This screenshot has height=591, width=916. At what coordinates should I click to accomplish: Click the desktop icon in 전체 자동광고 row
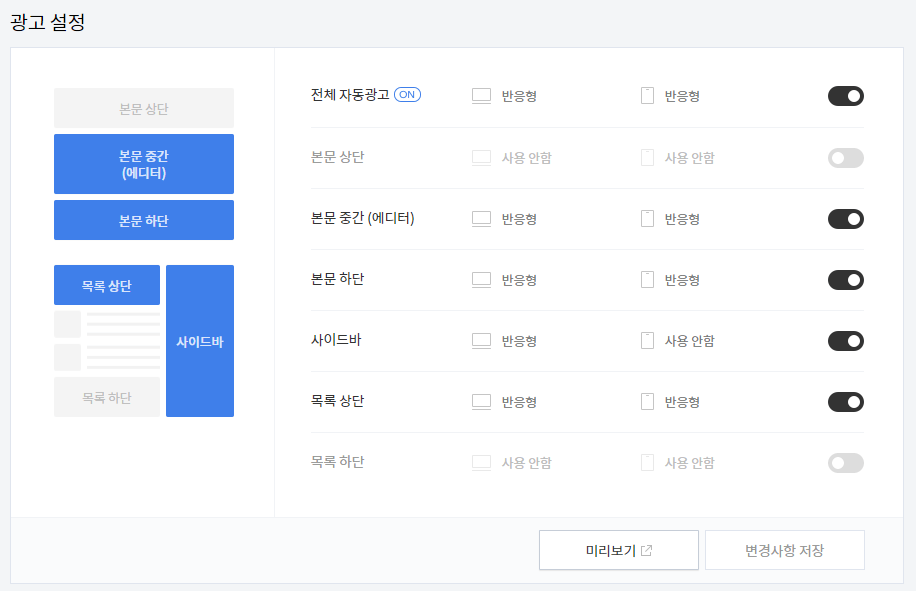coord(481,96)
